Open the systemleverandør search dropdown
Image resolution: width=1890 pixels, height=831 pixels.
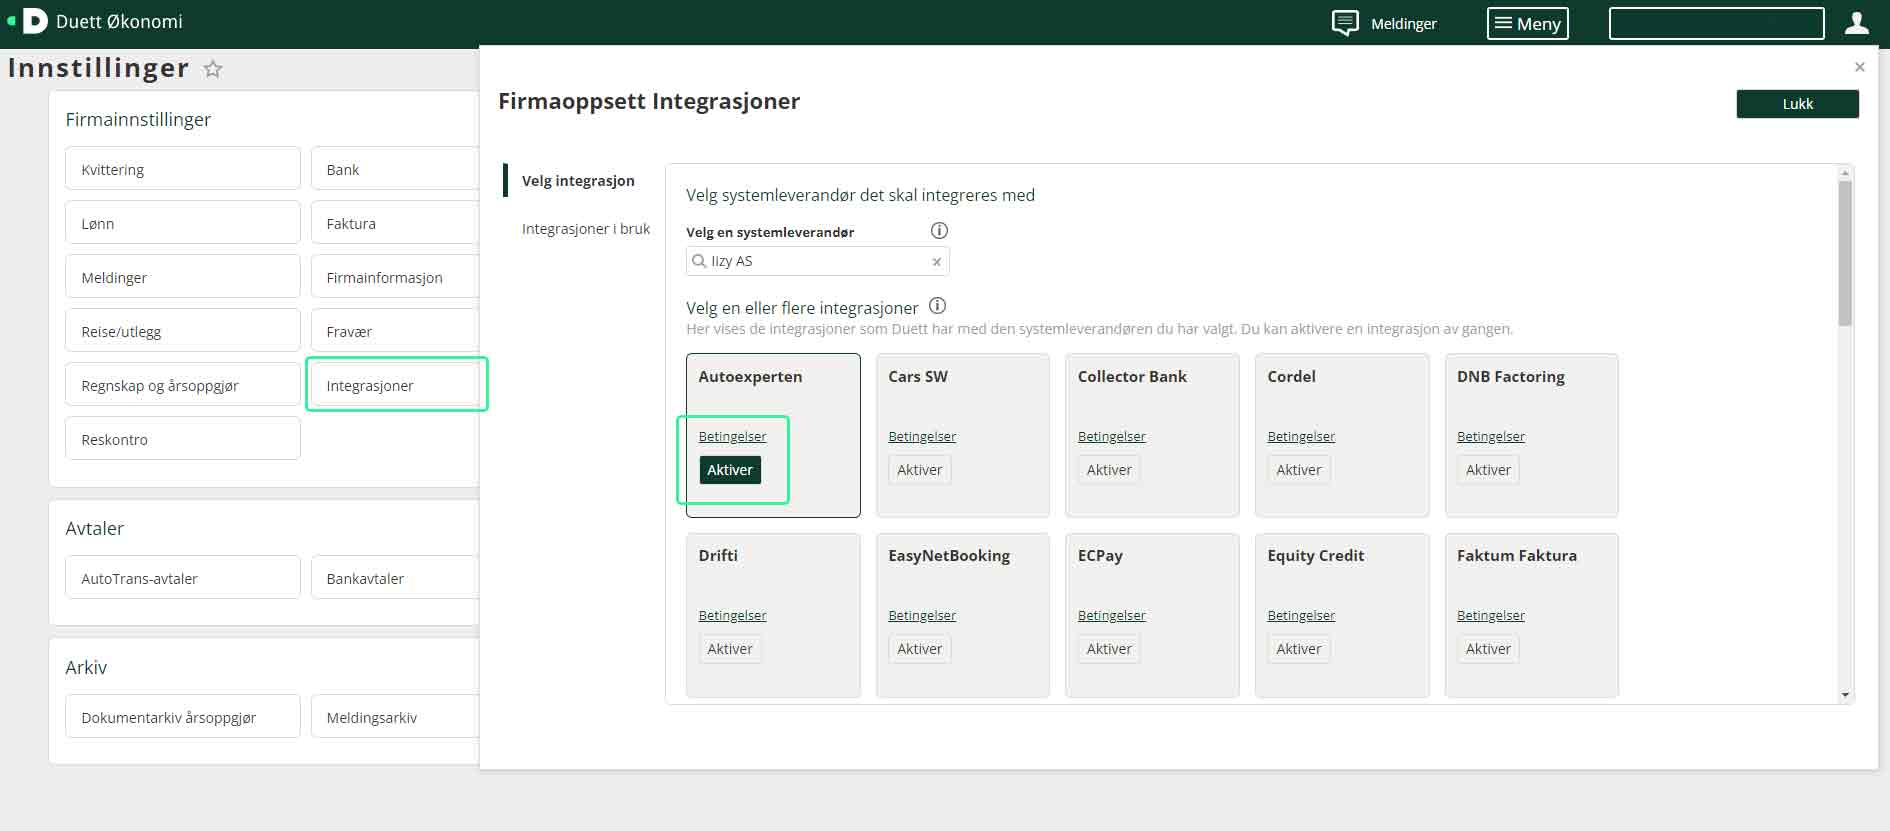815,261
